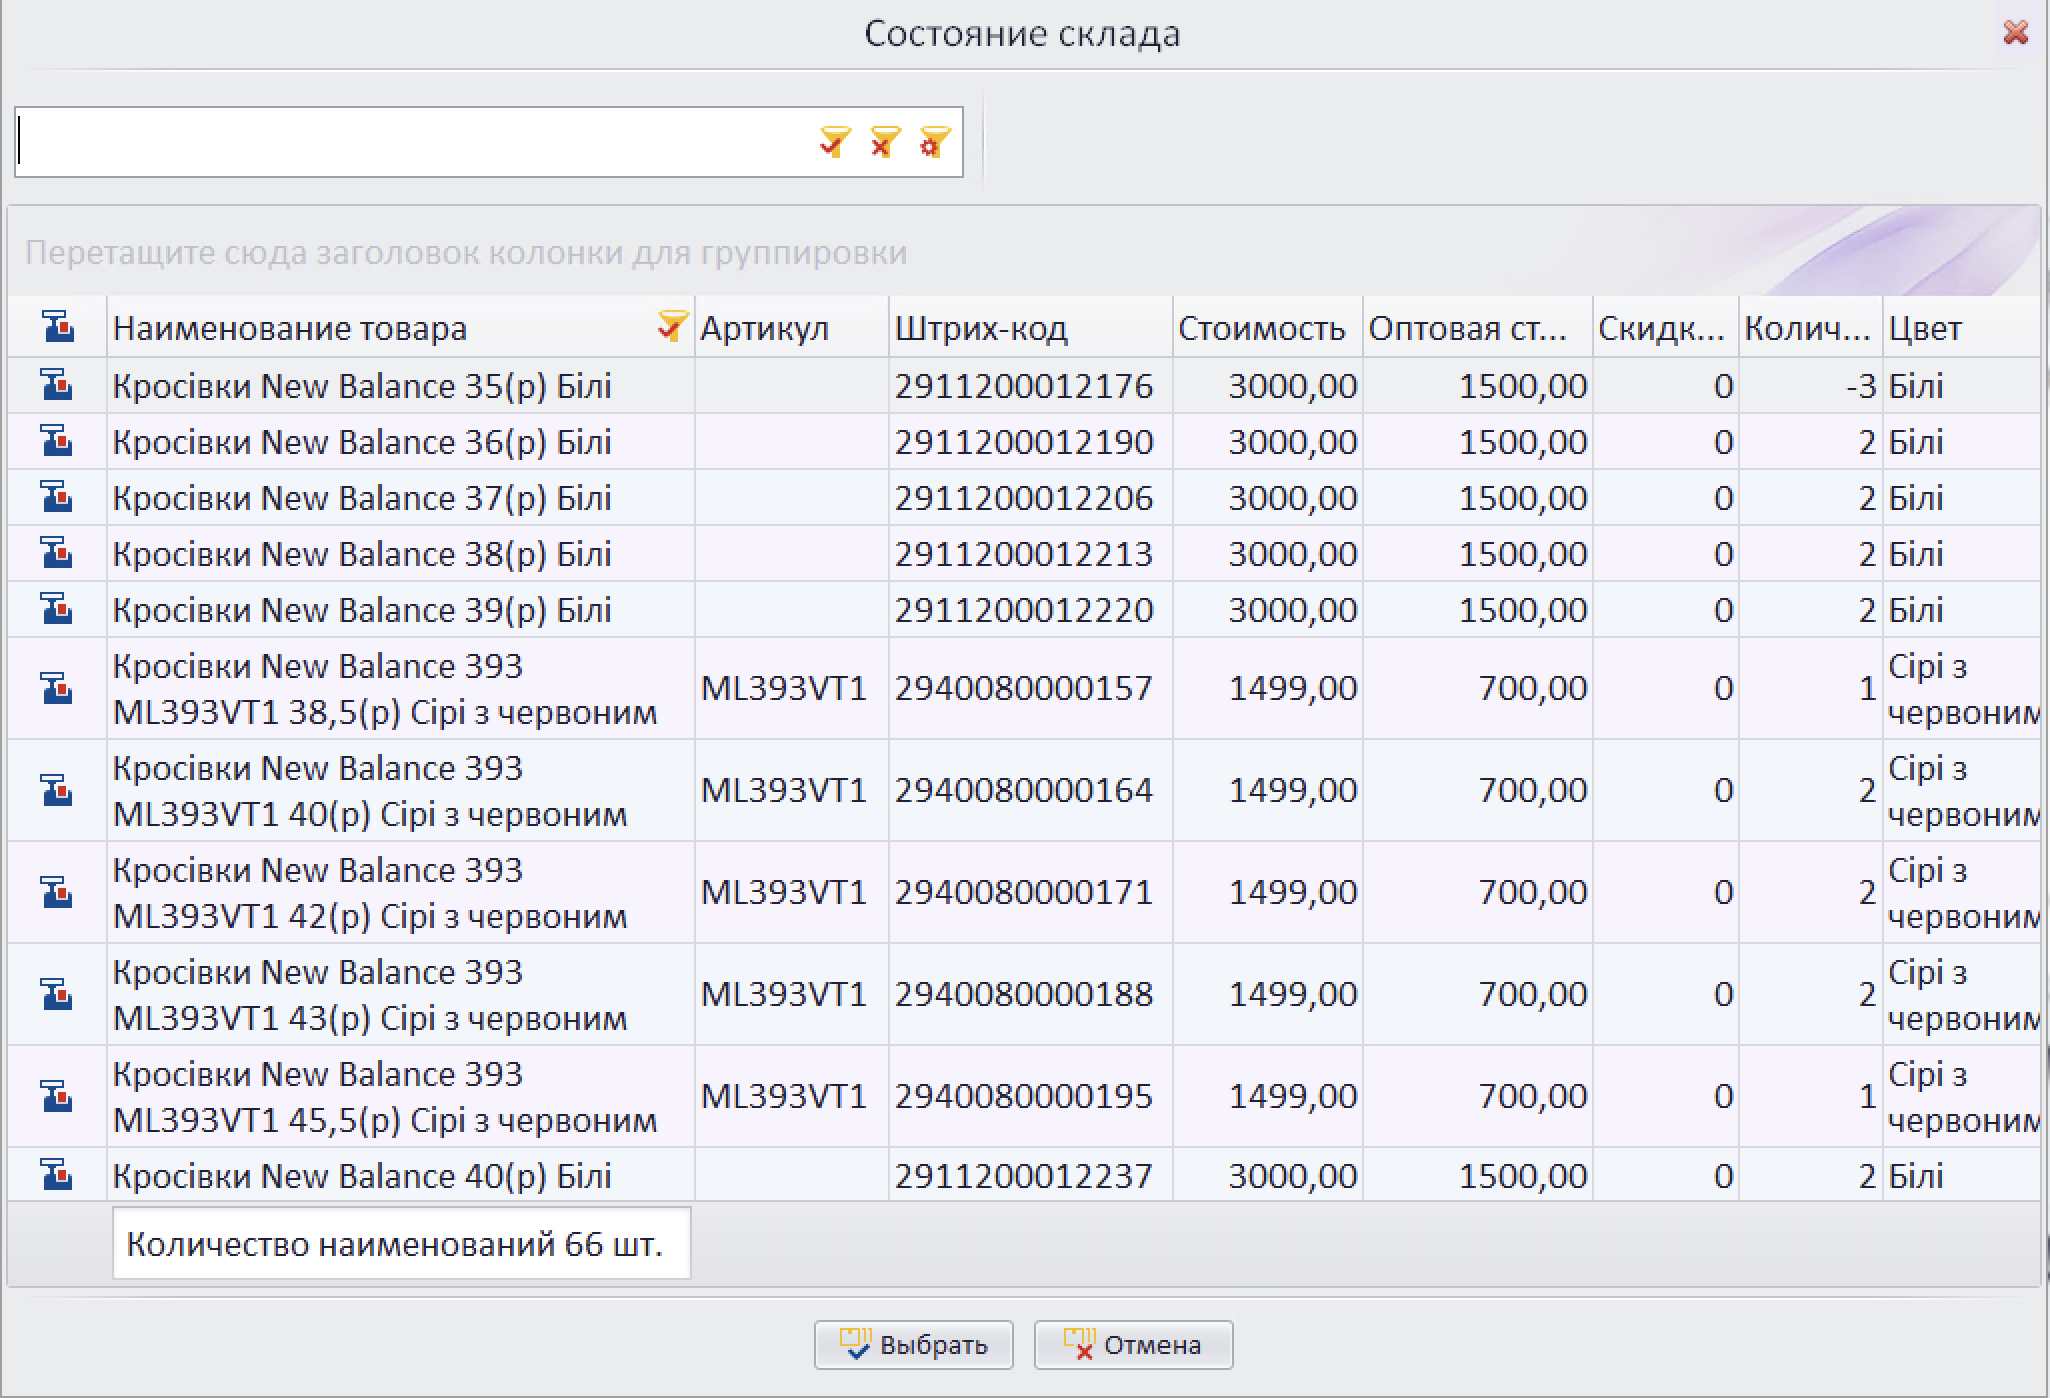Click the quantity value -3
Screen dimensions: 2050x1398
[x=1861, y=386]
